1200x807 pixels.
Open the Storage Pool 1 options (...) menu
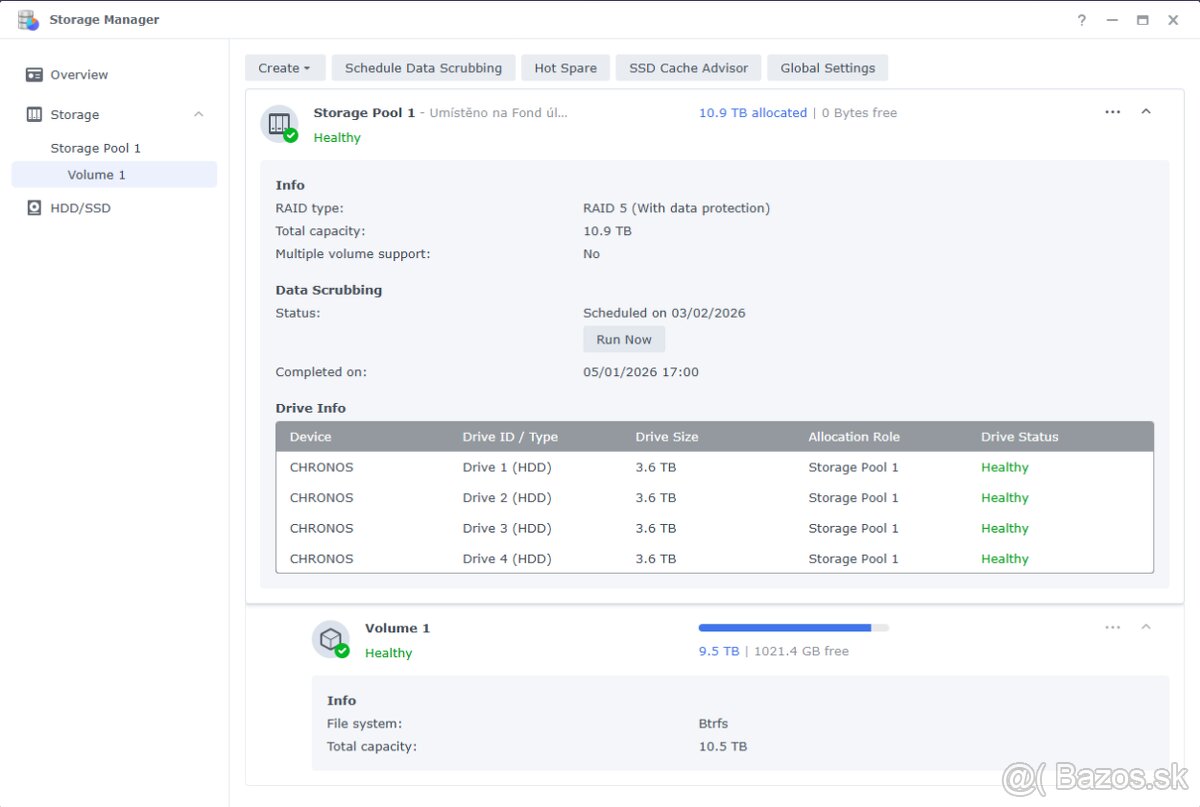1112,112
